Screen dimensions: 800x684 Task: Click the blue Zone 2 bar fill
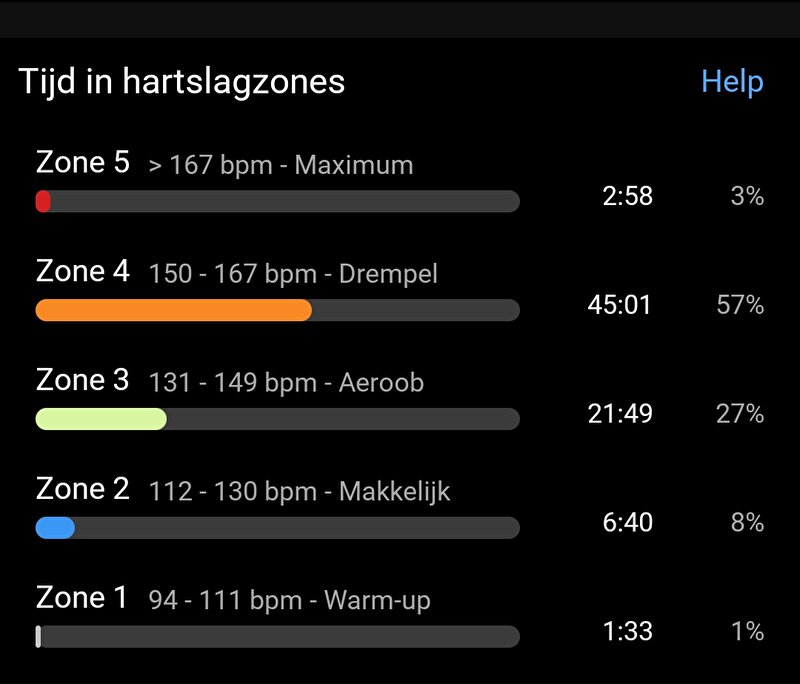pyautogui.click(x=55, y=528)
